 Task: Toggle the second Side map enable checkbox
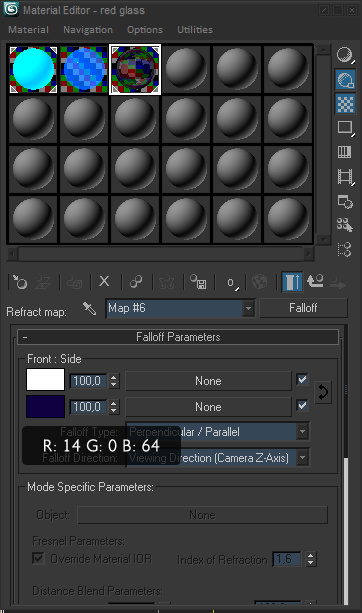[302, 405]
